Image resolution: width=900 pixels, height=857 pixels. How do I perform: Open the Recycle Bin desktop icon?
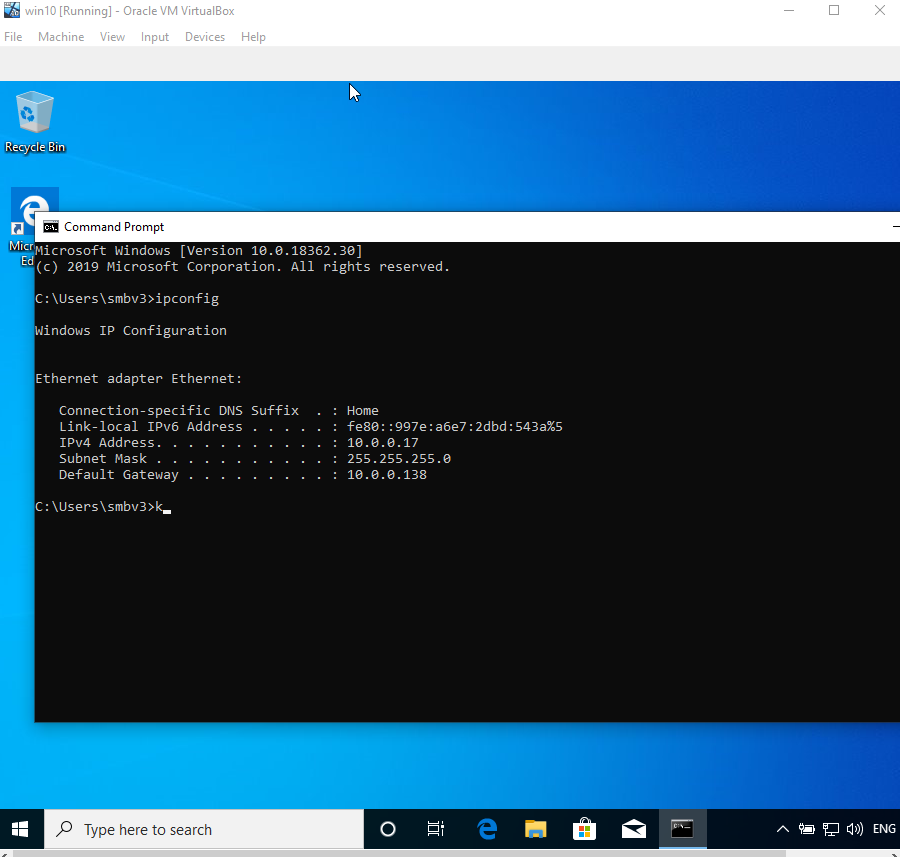pos(34,122)
